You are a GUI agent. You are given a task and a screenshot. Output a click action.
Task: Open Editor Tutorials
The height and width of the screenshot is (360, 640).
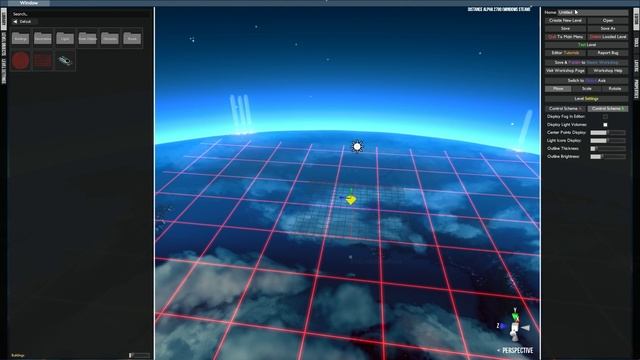tap(565, 53)
